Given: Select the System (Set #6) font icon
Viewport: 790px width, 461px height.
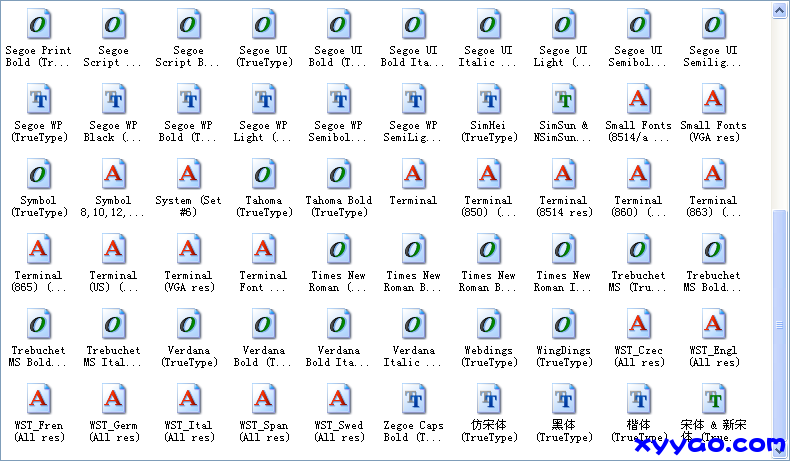Looking at the screenshot, I should click(189, 174).
